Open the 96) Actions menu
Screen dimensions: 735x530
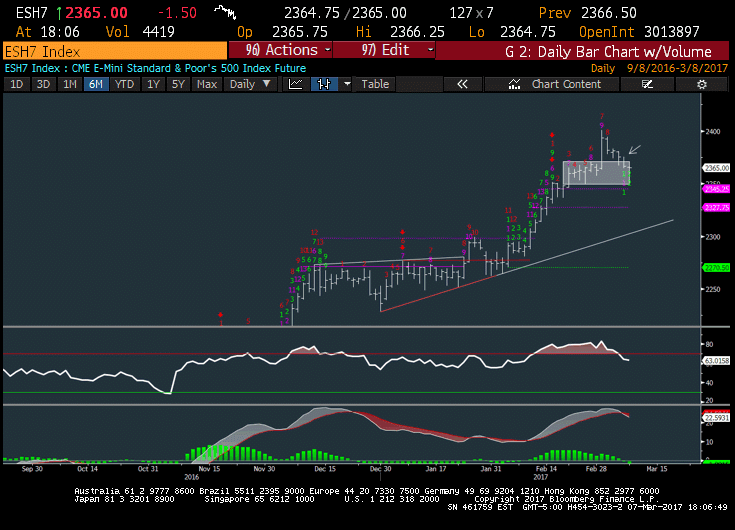point(280,50)
